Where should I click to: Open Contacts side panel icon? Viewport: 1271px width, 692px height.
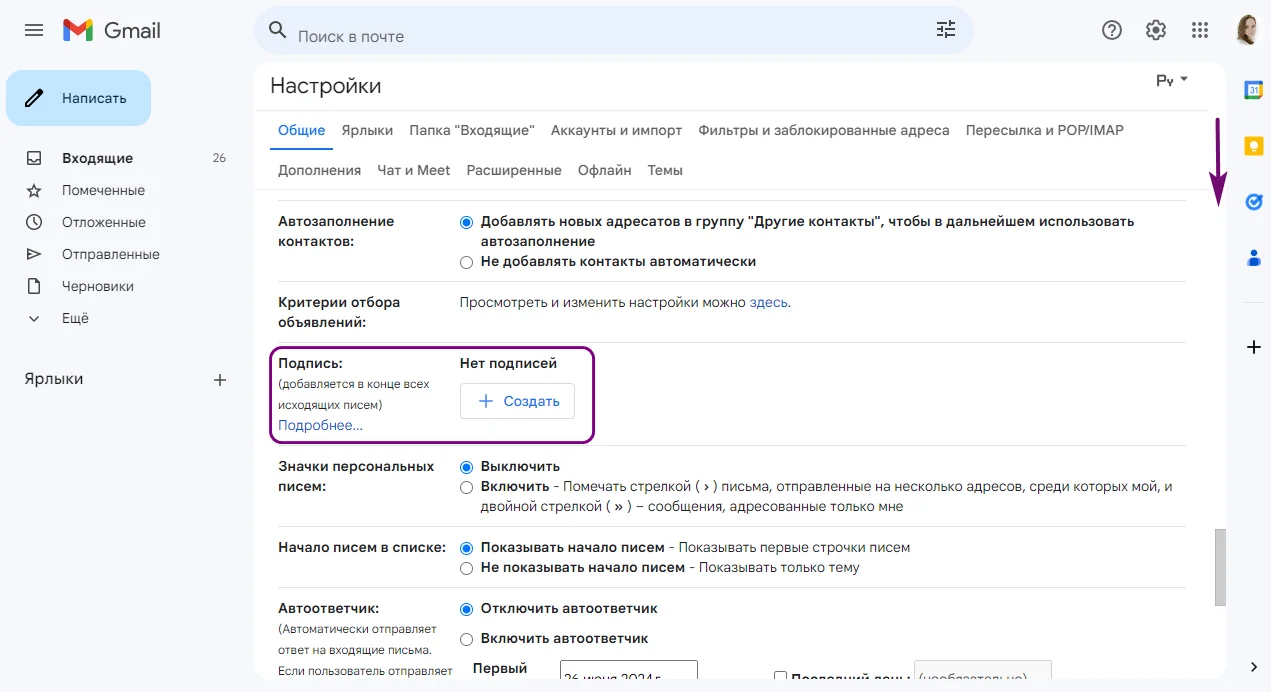[1253, 258]
